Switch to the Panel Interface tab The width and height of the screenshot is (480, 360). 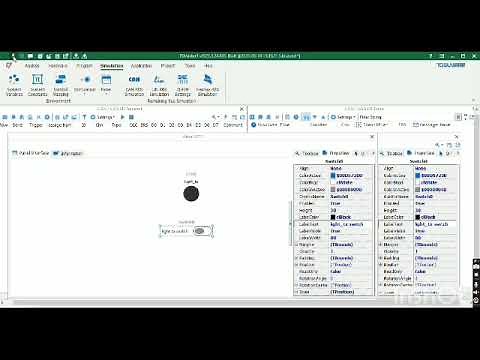31,153
